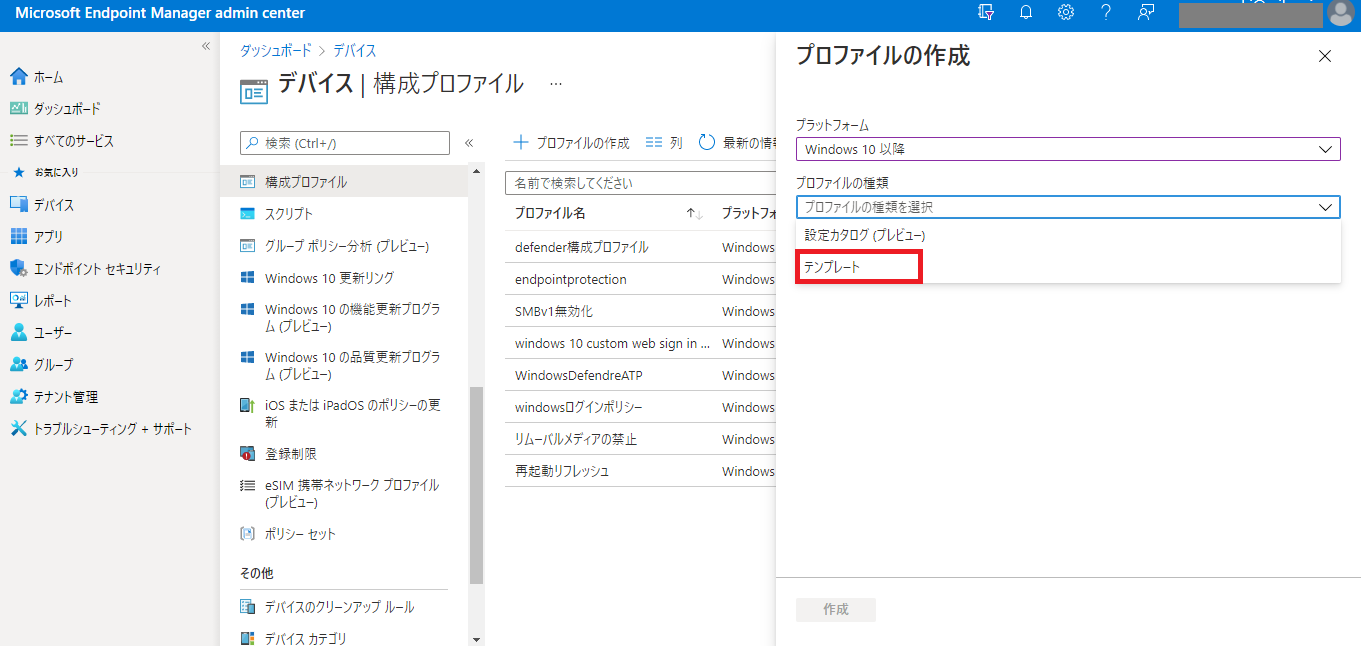
Task: Open the defender構成プロファイル profile
Action: point(582,247)
